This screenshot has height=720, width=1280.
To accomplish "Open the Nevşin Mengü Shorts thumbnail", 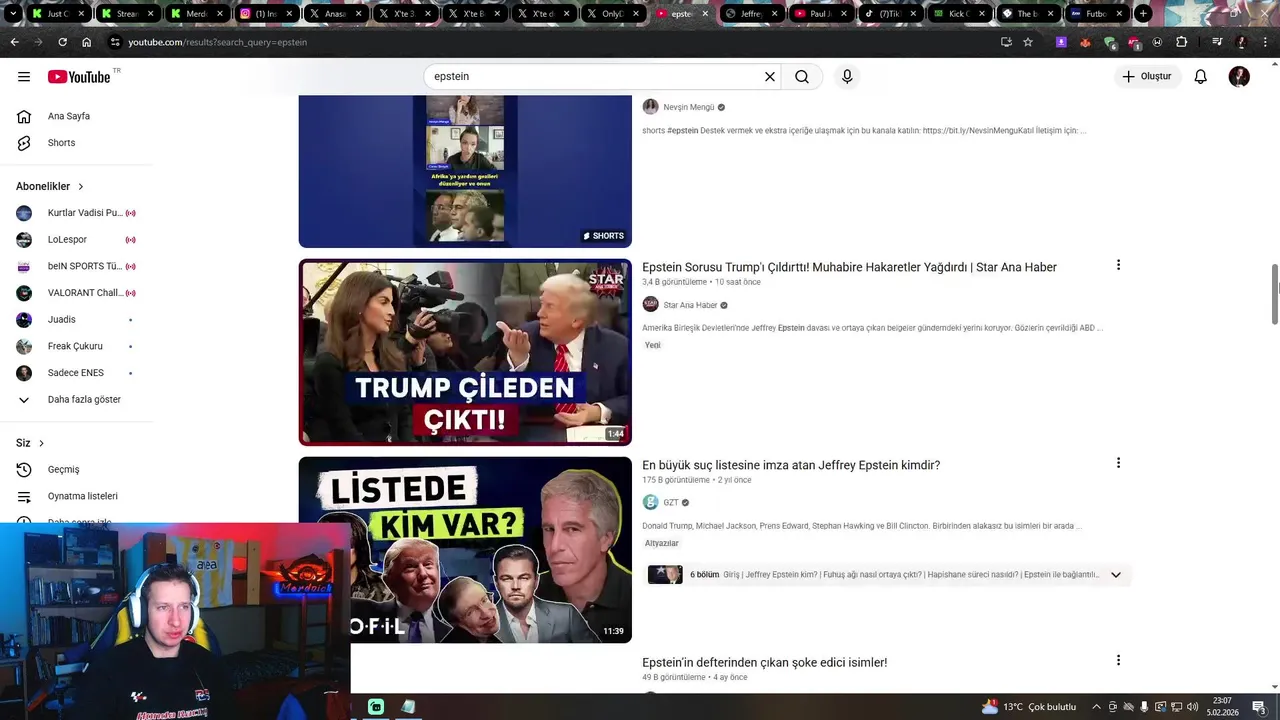I will click(x=465, y=171).
